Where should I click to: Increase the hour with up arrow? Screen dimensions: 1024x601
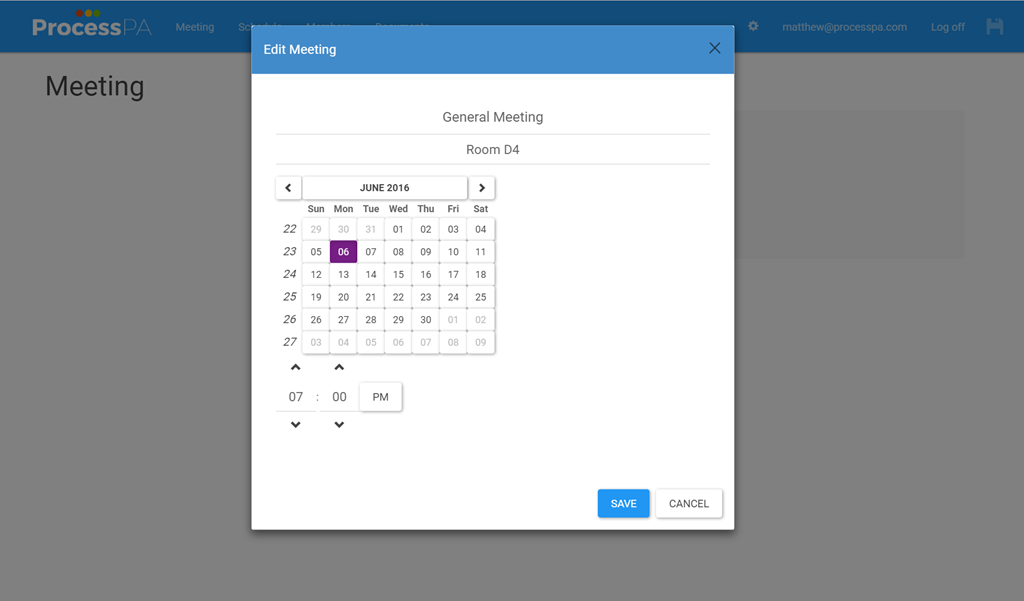click(295, 368)
